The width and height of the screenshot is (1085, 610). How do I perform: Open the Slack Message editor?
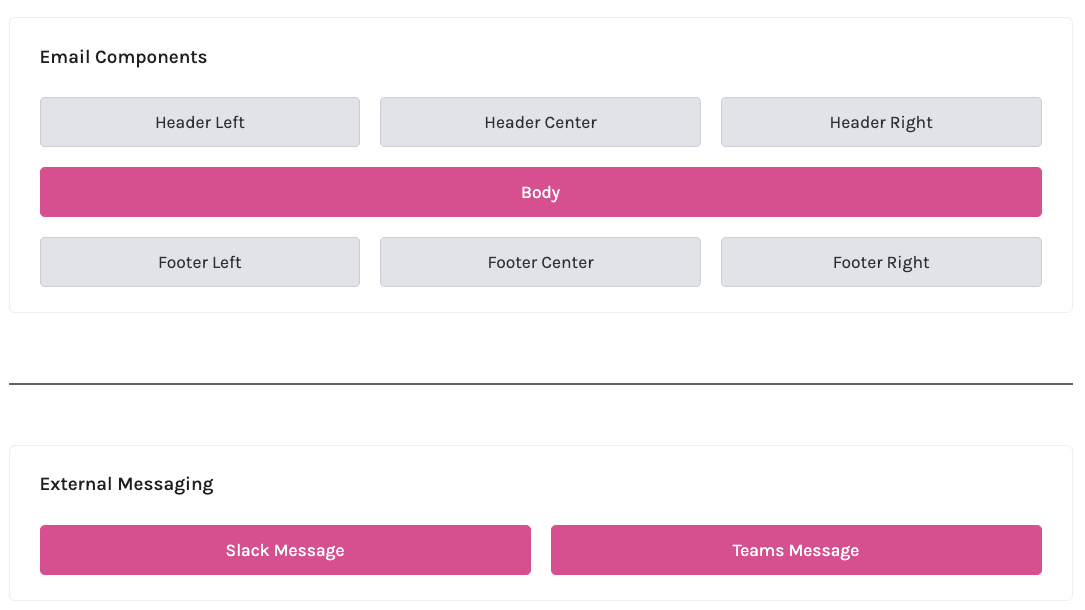pyautogui.click(x=285, y=550)
